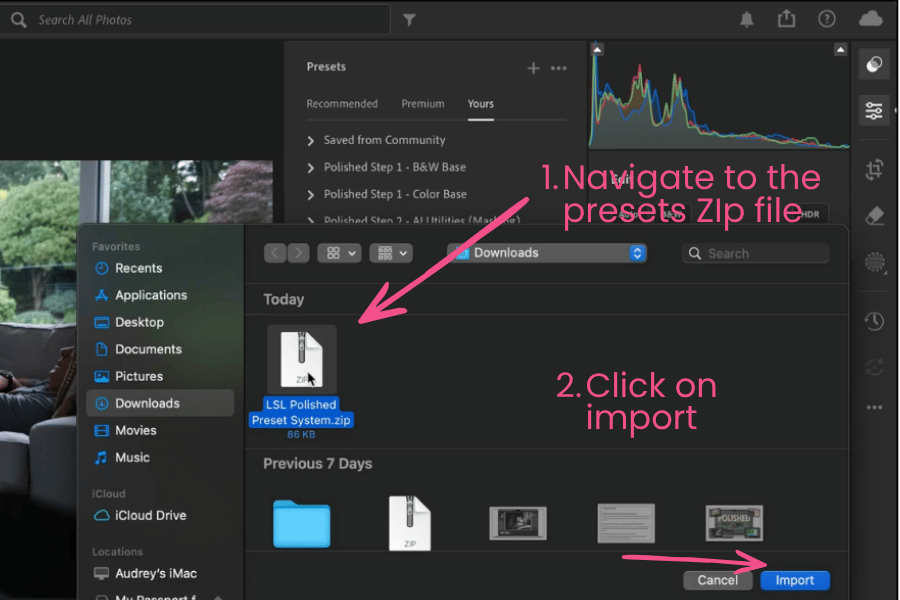The height and width of the screenshot is (600, 900).
Task: Select Pictures in the sidebar
Action: point(160,376)
